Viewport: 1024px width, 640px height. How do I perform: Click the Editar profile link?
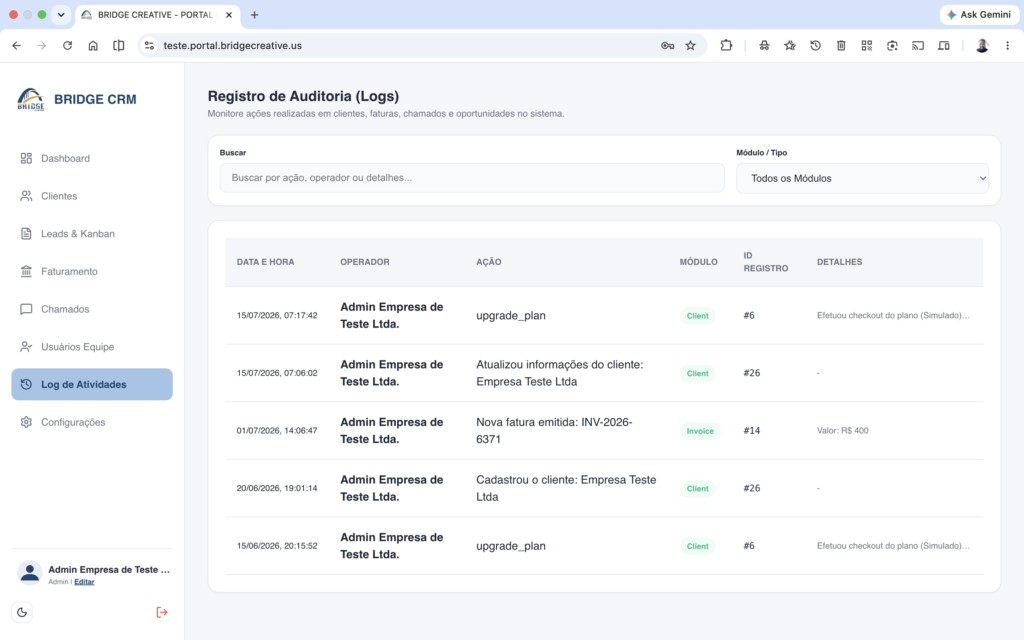84,582
